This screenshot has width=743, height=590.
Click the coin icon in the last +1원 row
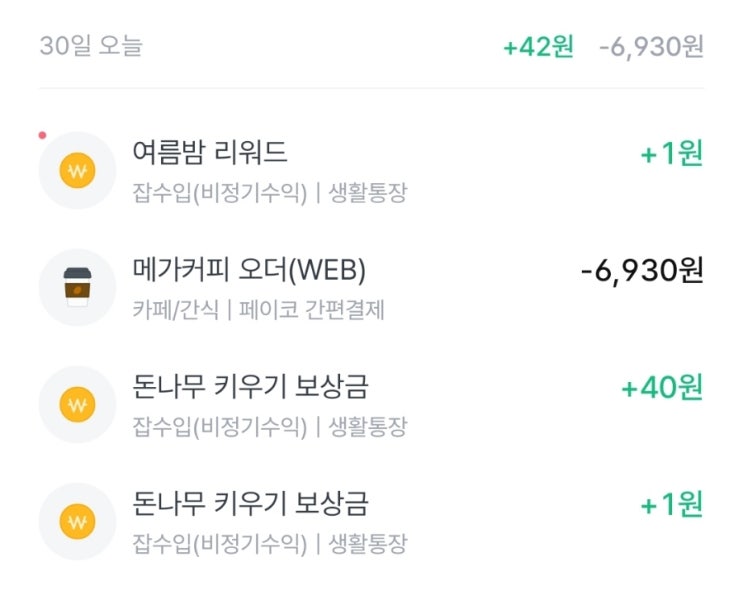tap(77, 521)
